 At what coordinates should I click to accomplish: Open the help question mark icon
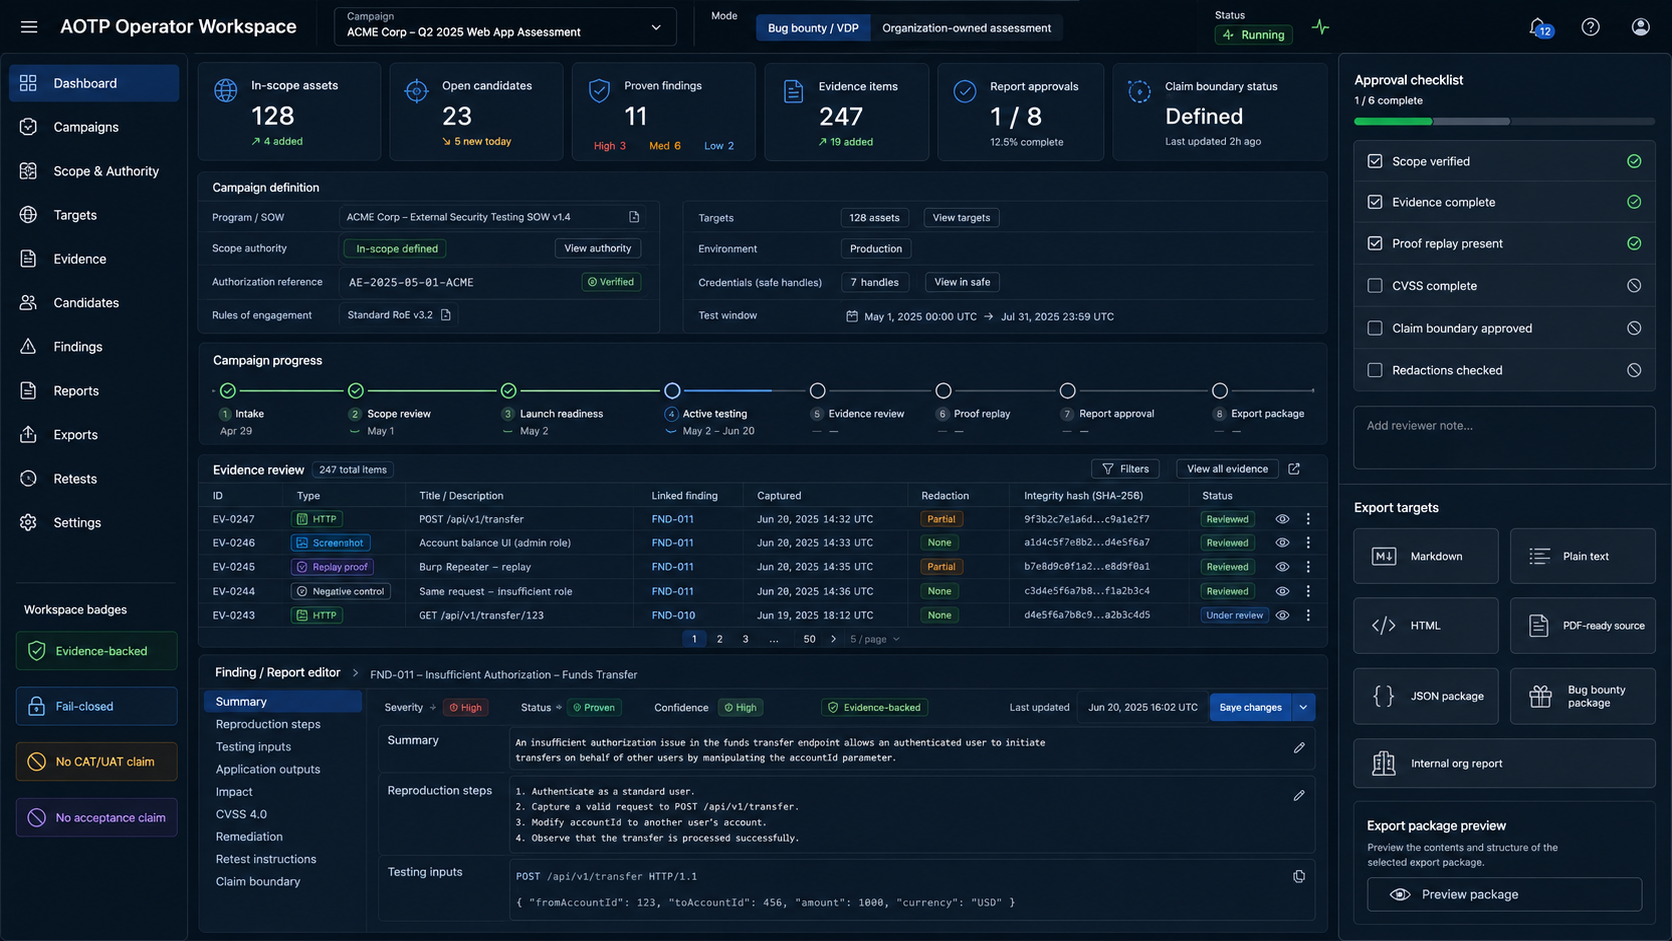tap(1590, 27)
